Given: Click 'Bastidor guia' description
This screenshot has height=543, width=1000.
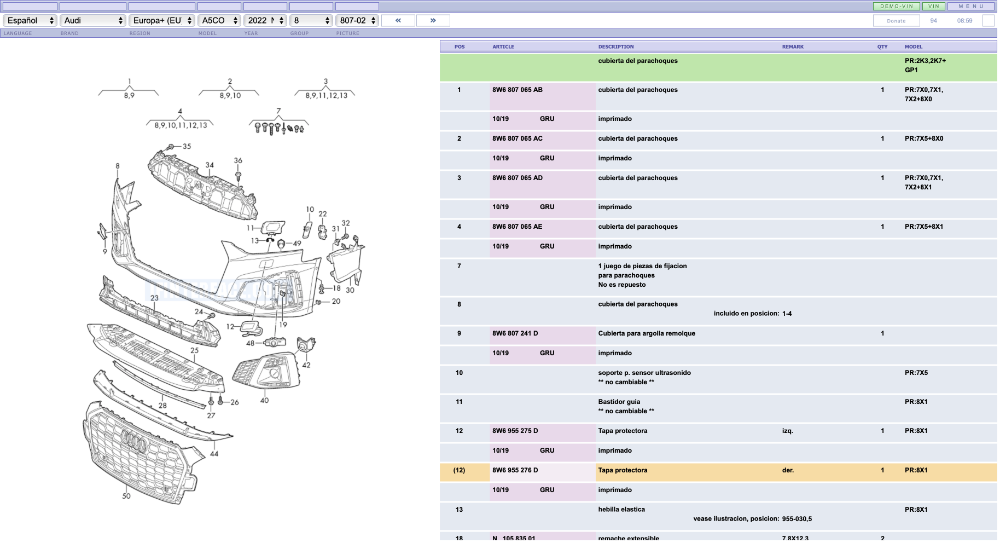Looking at the screenshot, I should point(619,402).
